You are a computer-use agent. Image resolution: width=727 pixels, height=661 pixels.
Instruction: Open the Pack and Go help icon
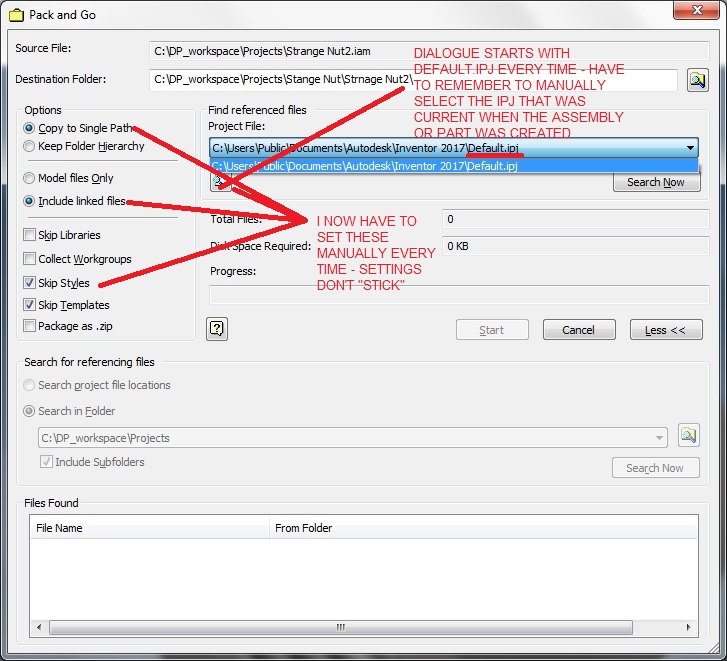[217, 329]
